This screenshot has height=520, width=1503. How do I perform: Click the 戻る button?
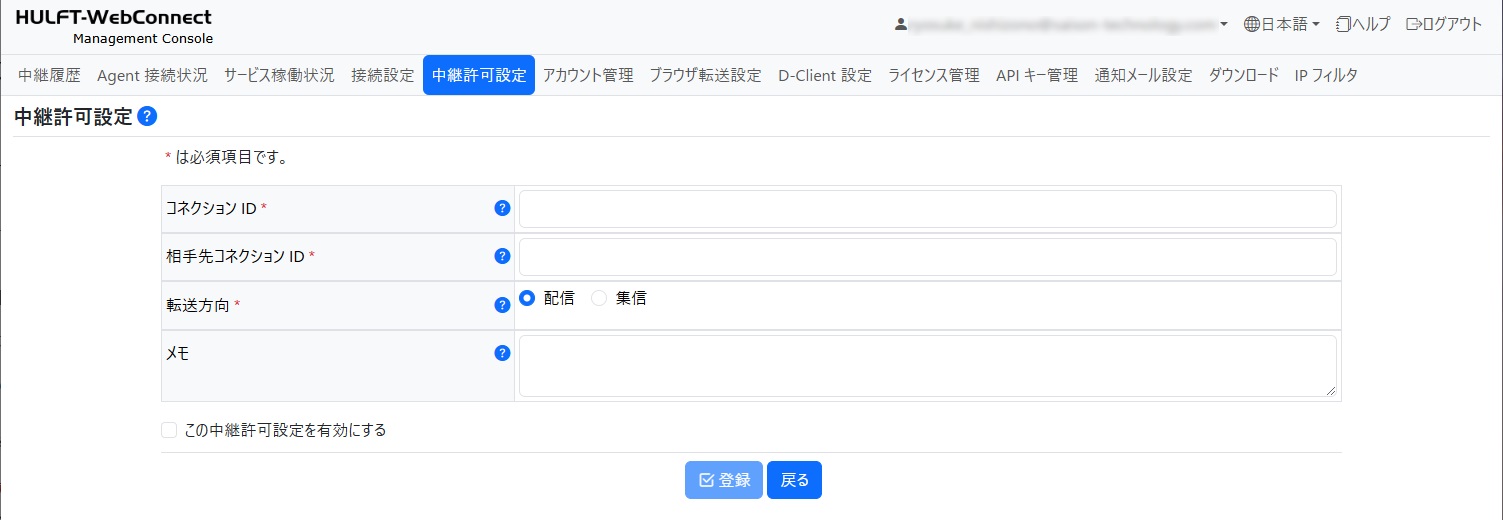click(x=794, y=480)
